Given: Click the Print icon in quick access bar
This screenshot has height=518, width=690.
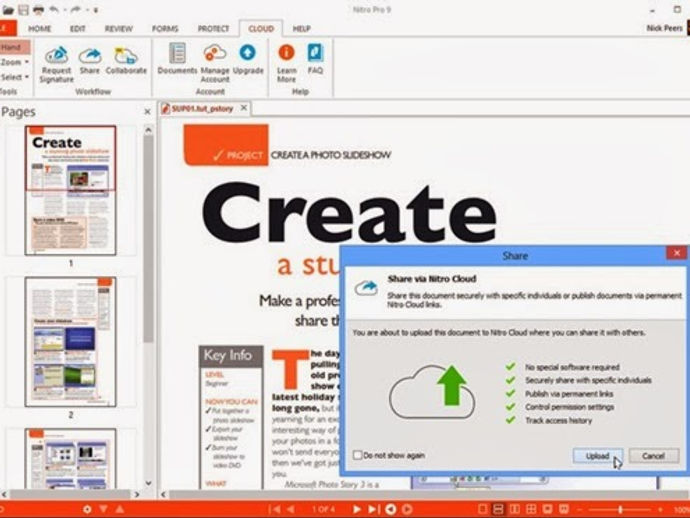Looking at the screenshot, I should coord(38,10).
